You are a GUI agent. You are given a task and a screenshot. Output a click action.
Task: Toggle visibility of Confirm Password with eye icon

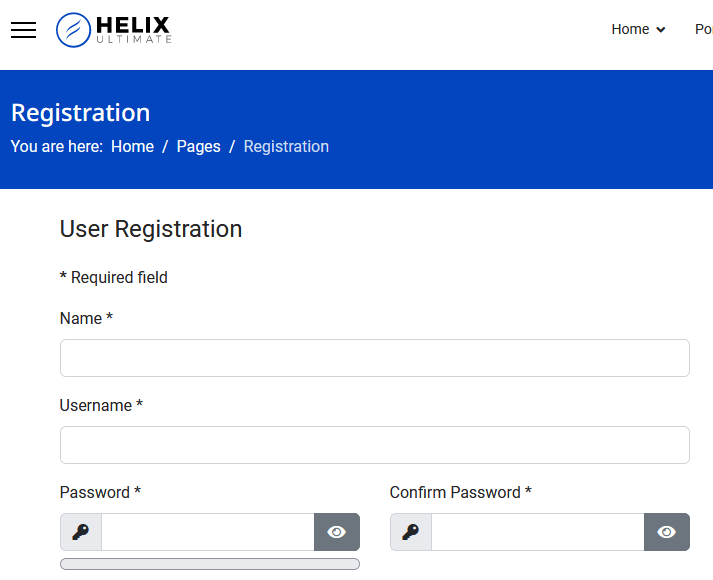click(x=667, y=532)
